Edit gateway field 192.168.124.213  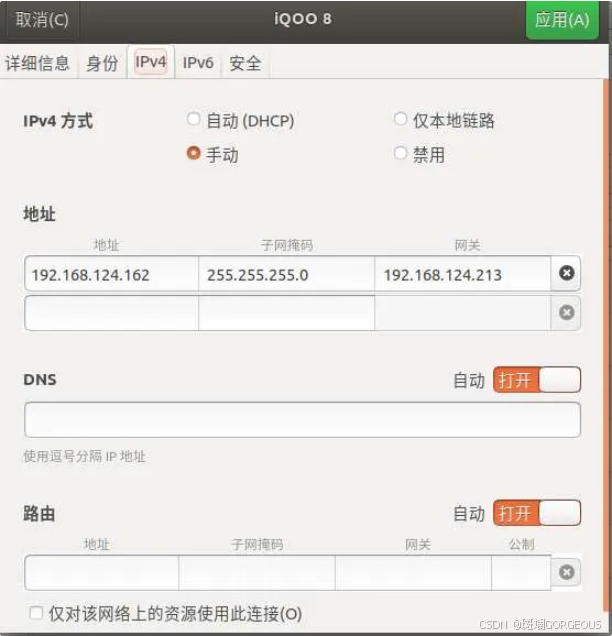coord(463,275)
